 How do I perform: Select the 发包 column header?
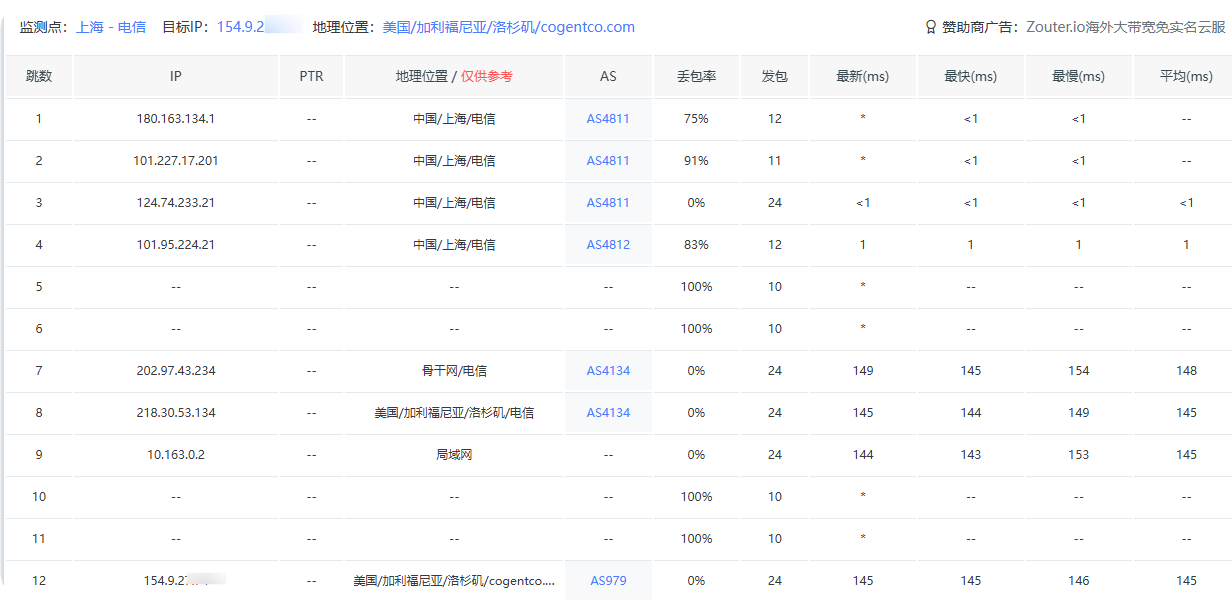coord(774,76)
